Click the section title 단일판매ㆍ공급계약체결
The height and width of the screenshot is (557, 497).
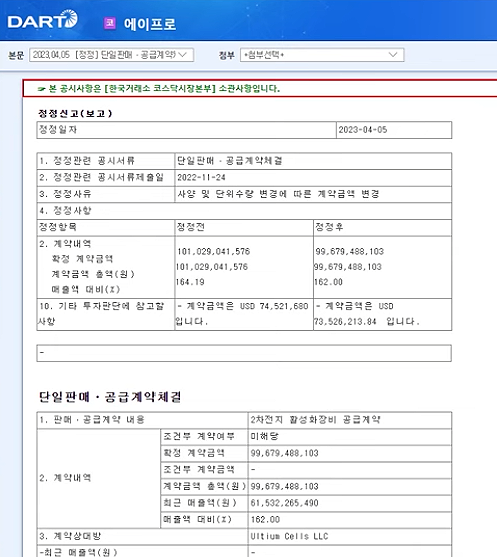click(110, 396)
